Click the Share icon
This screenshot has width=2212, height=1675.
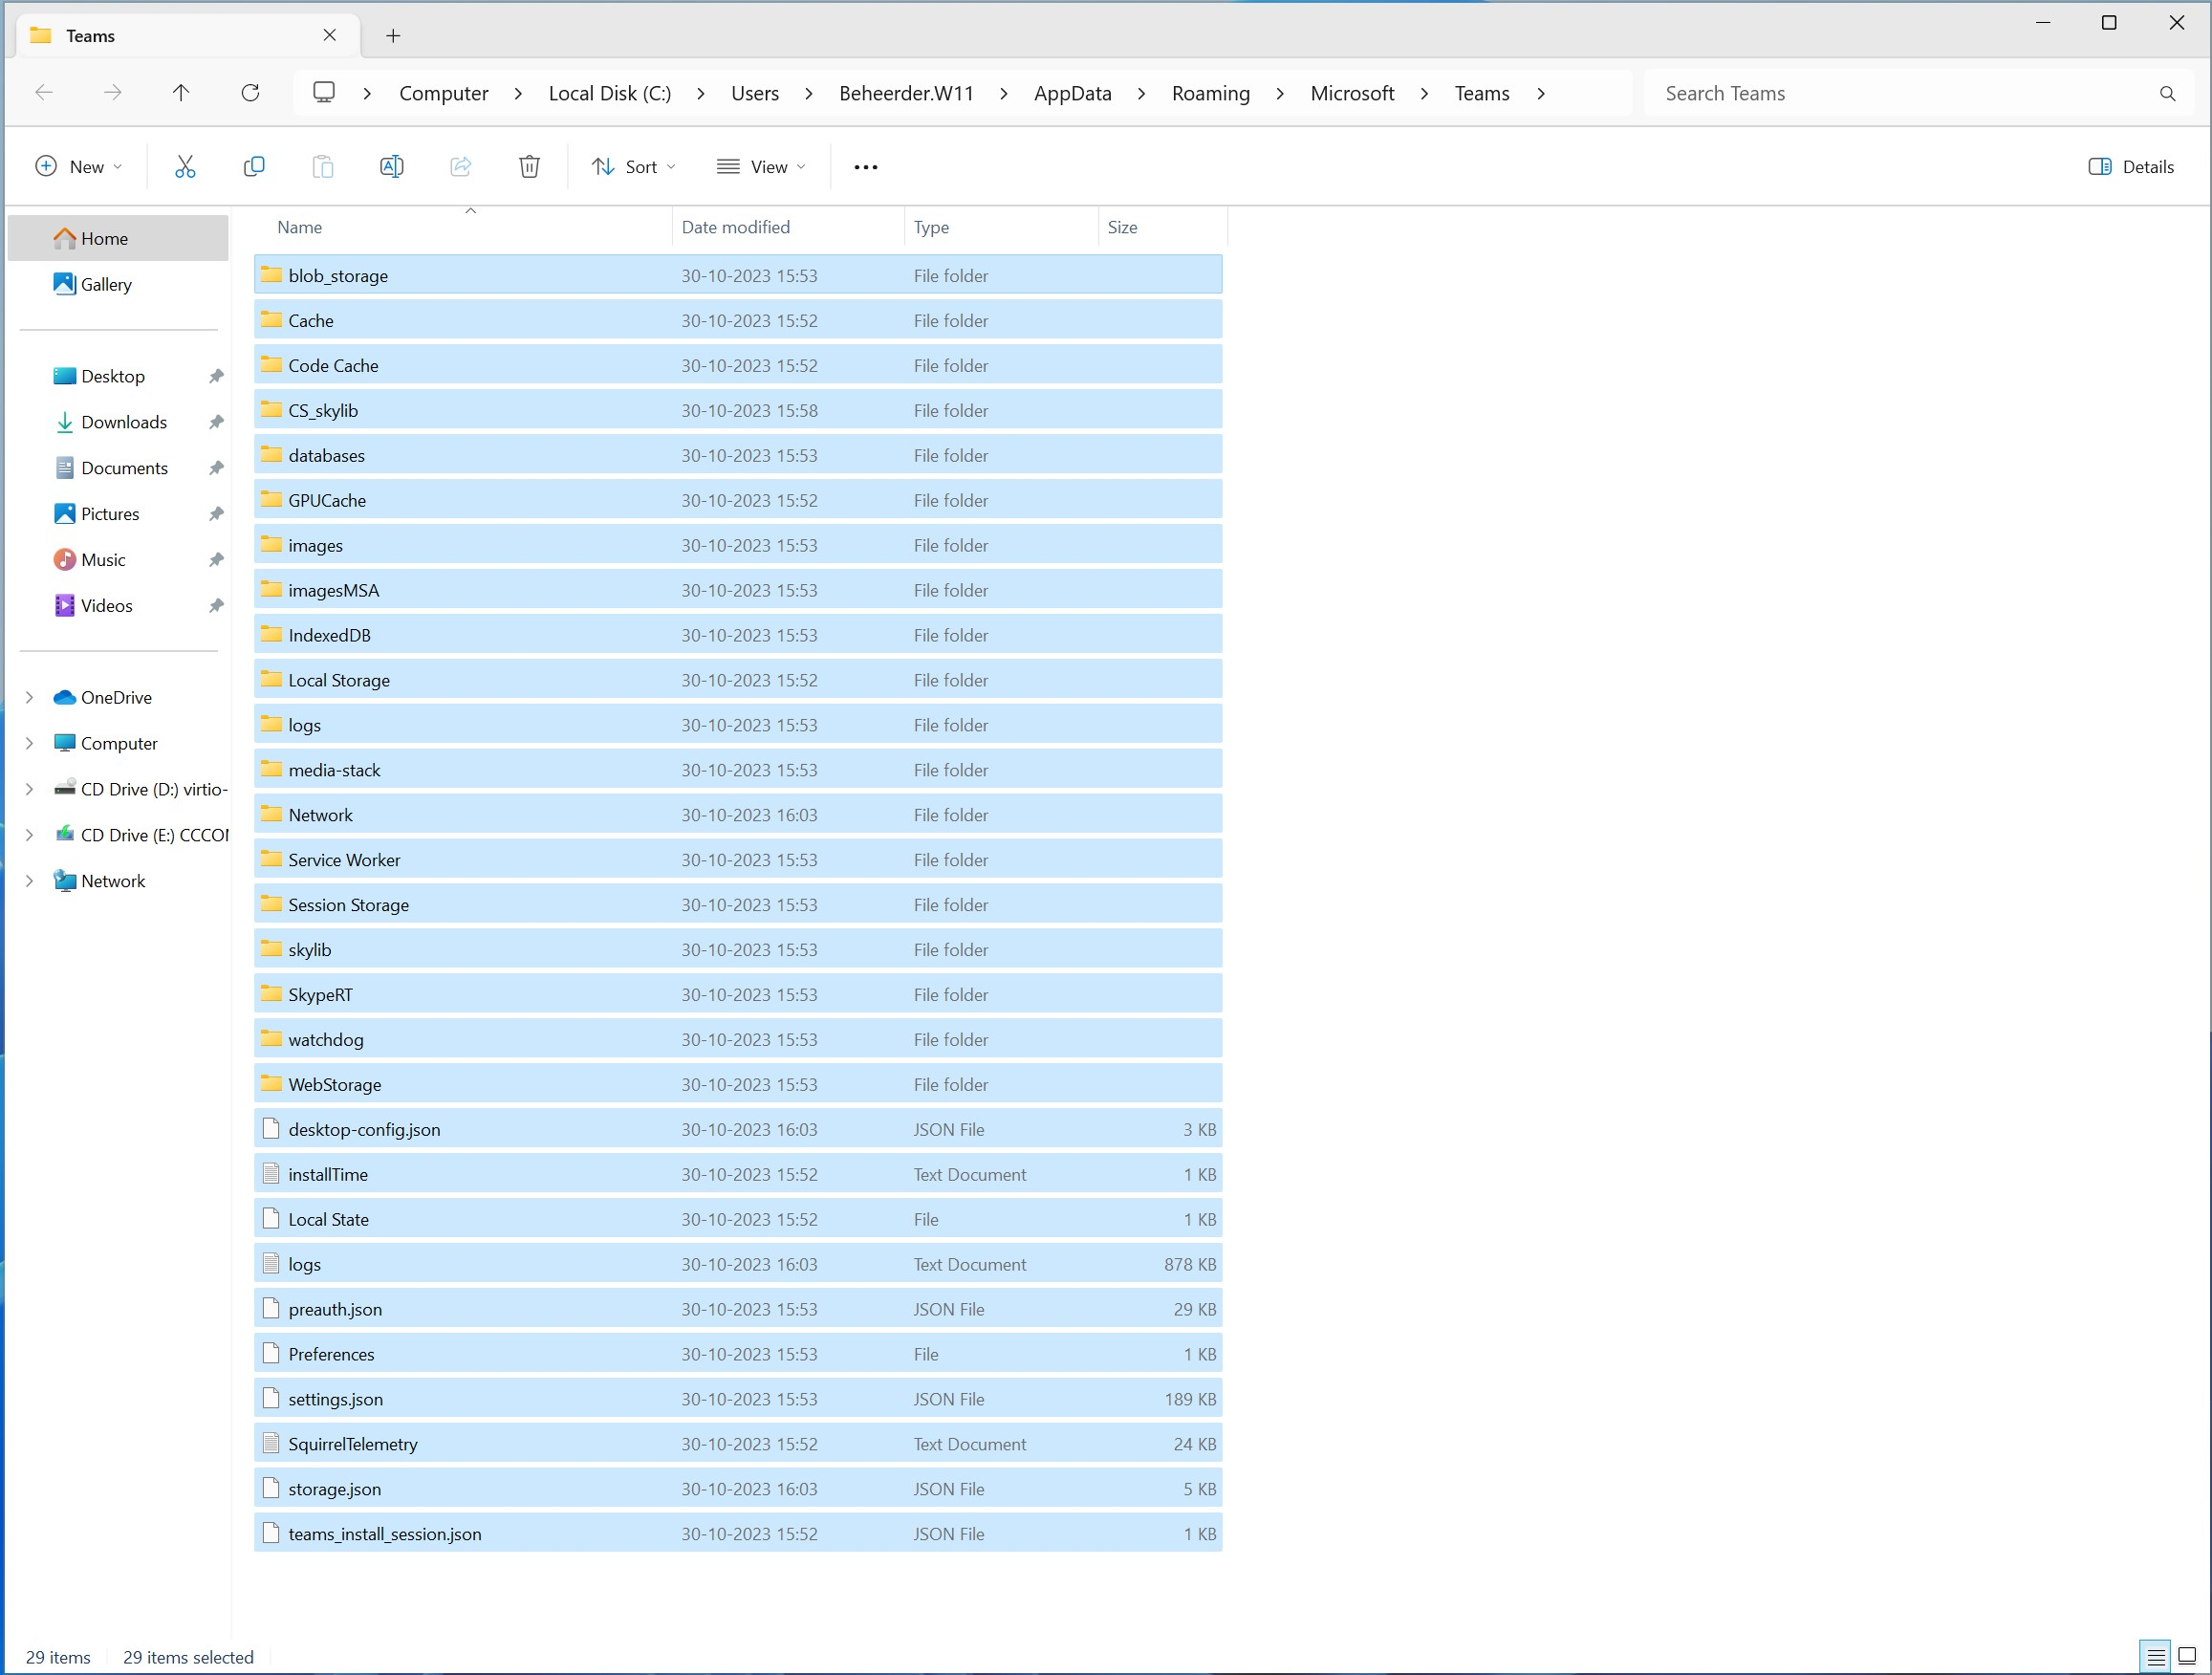(x=461, y=167)
